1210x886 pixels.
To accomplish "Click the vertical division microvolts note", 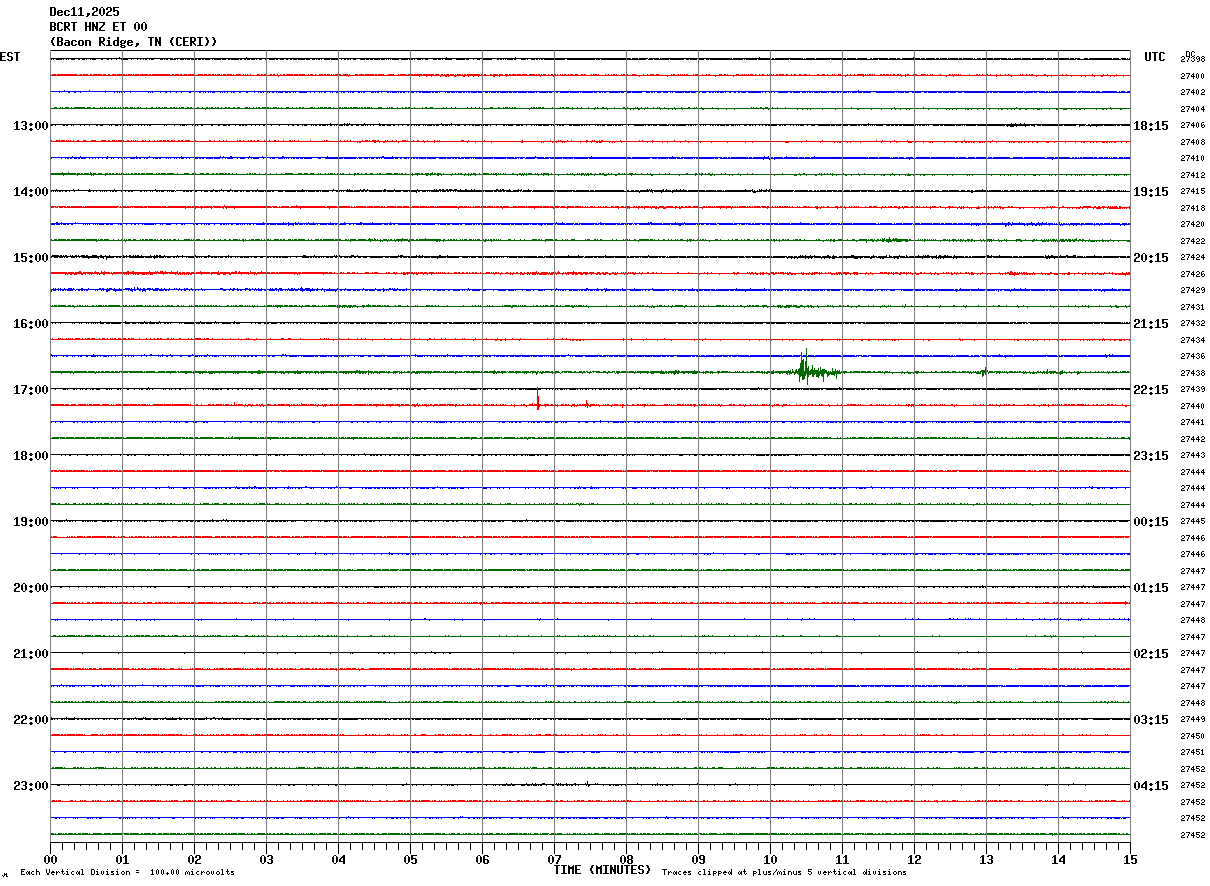I will 127,873.
